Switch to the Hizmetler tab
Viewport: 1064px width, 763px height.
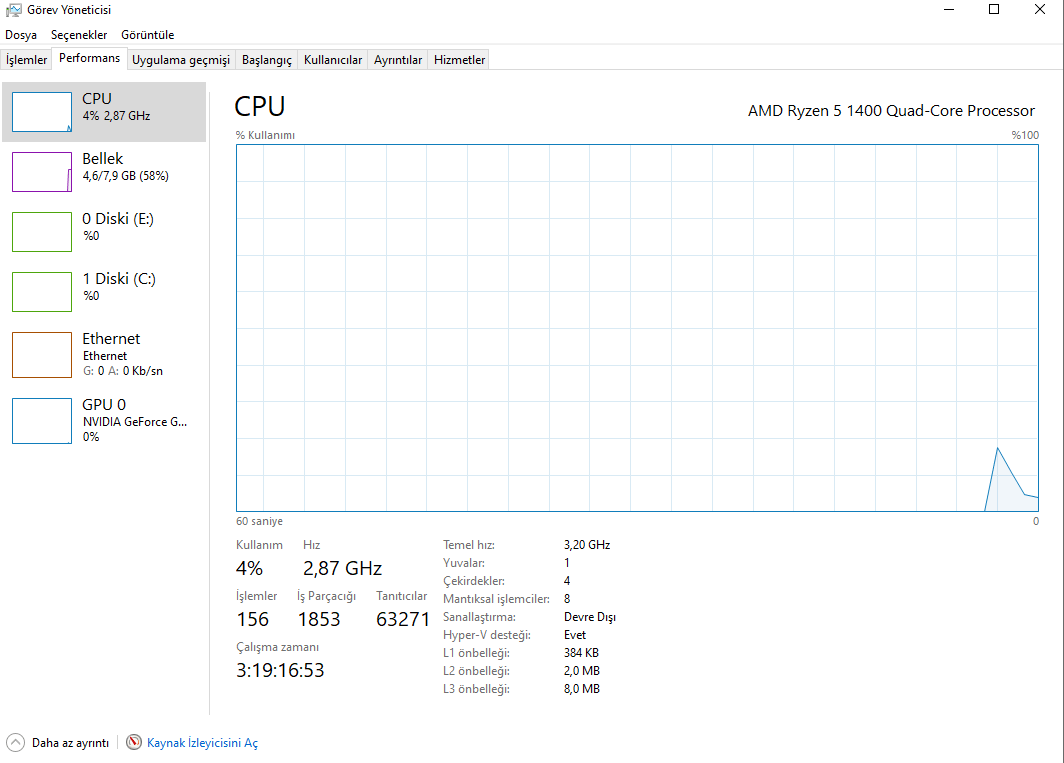(x=459, y=60)
